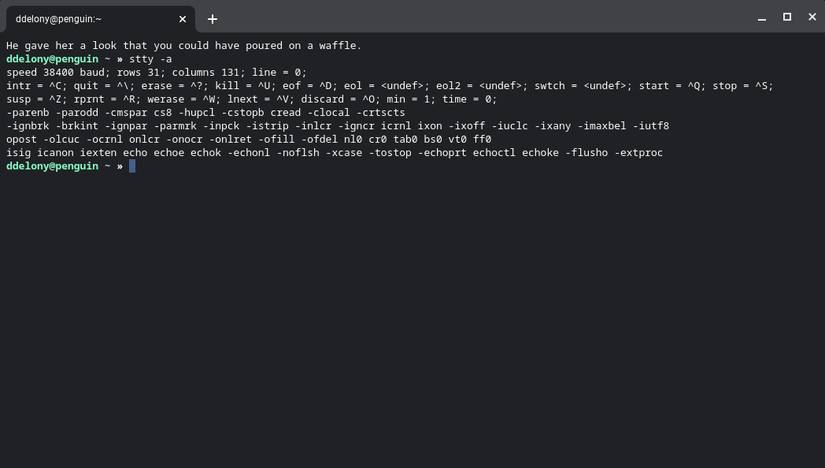This screenshot has width=825, height=468.
Task: Click the blinking terminal cursor block
Action: coord(132,166)
